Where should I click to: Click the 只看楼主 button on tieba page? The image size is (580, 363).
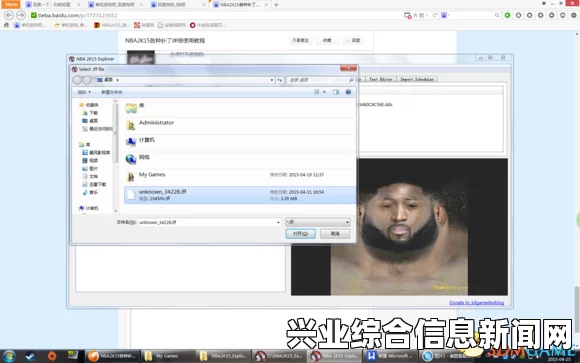point(300,40)
